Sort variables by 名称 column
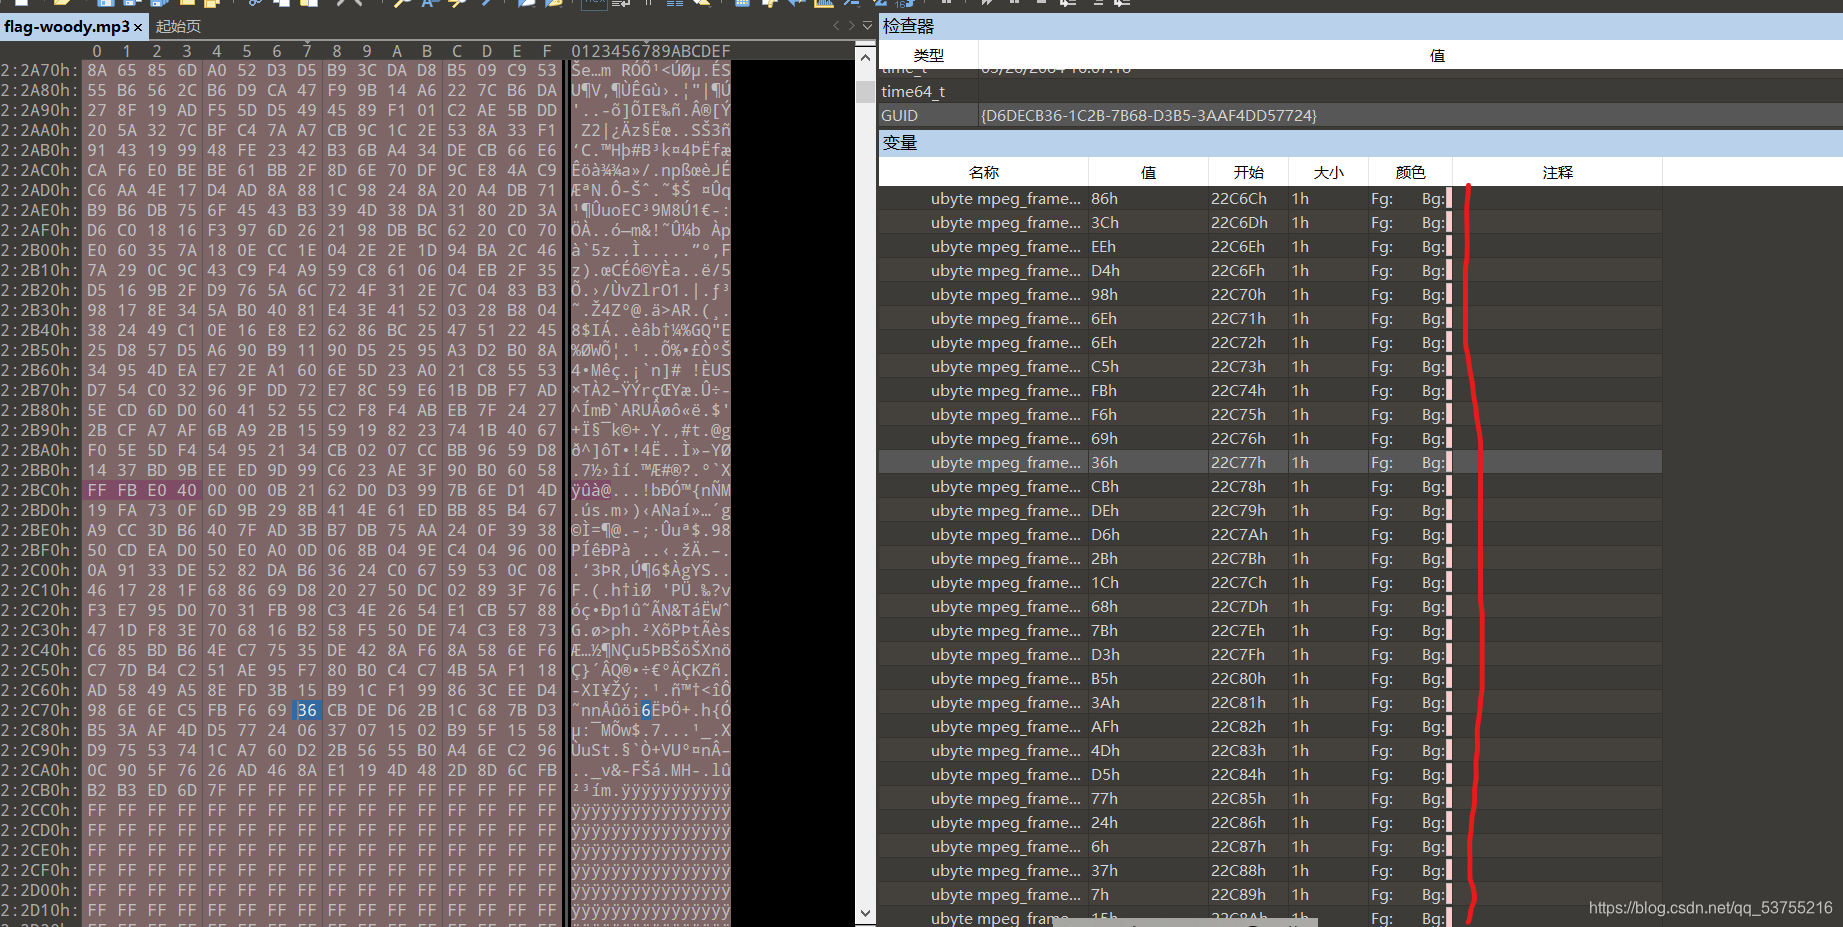 pos(983,173)
